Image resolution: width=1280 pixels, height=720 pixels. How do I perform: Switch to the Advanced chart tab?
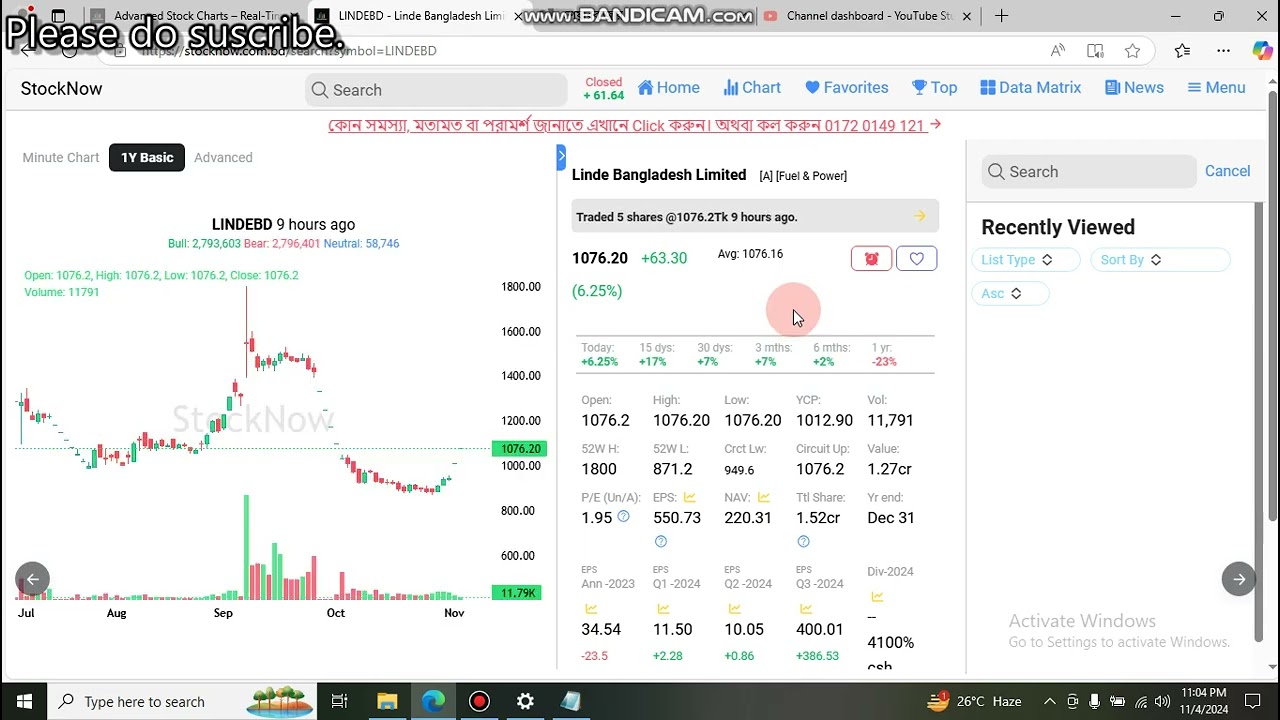point(223,157)
